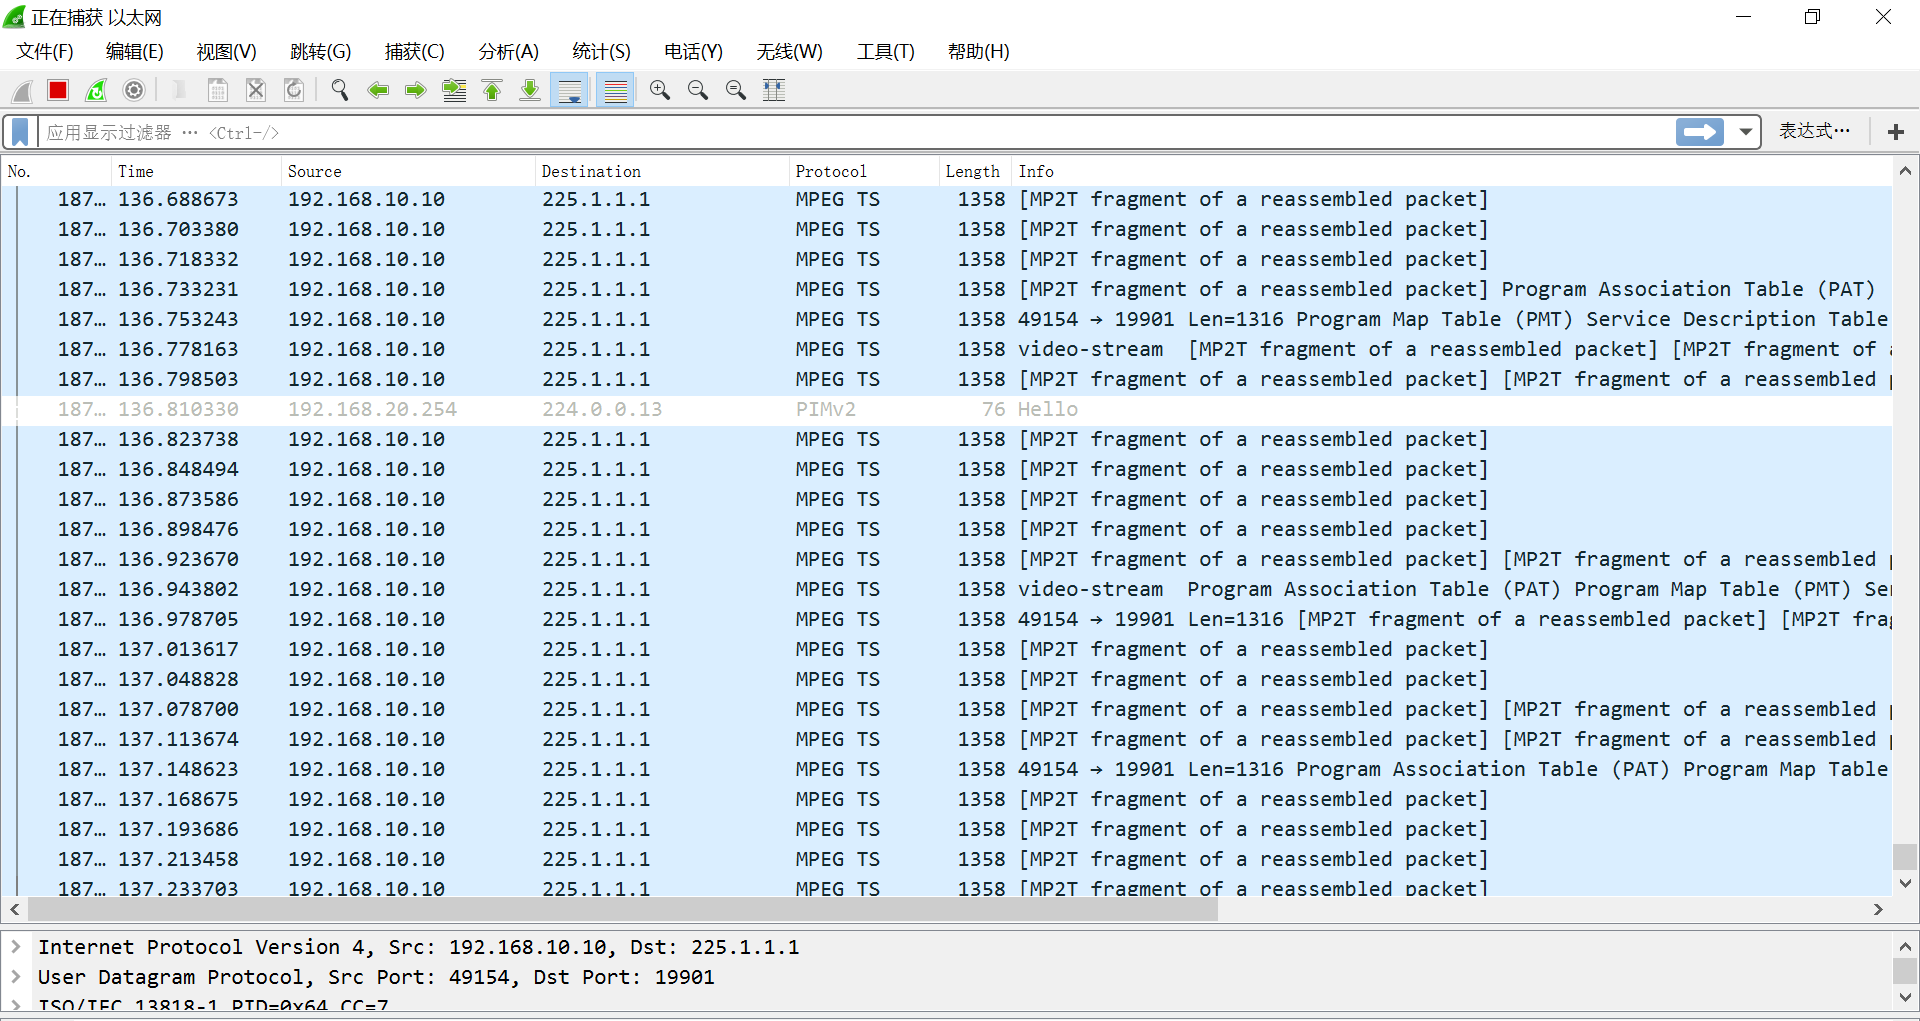Open the 无线(W) menu
The image size is (1920, 1021).
[x=790, y=52]
